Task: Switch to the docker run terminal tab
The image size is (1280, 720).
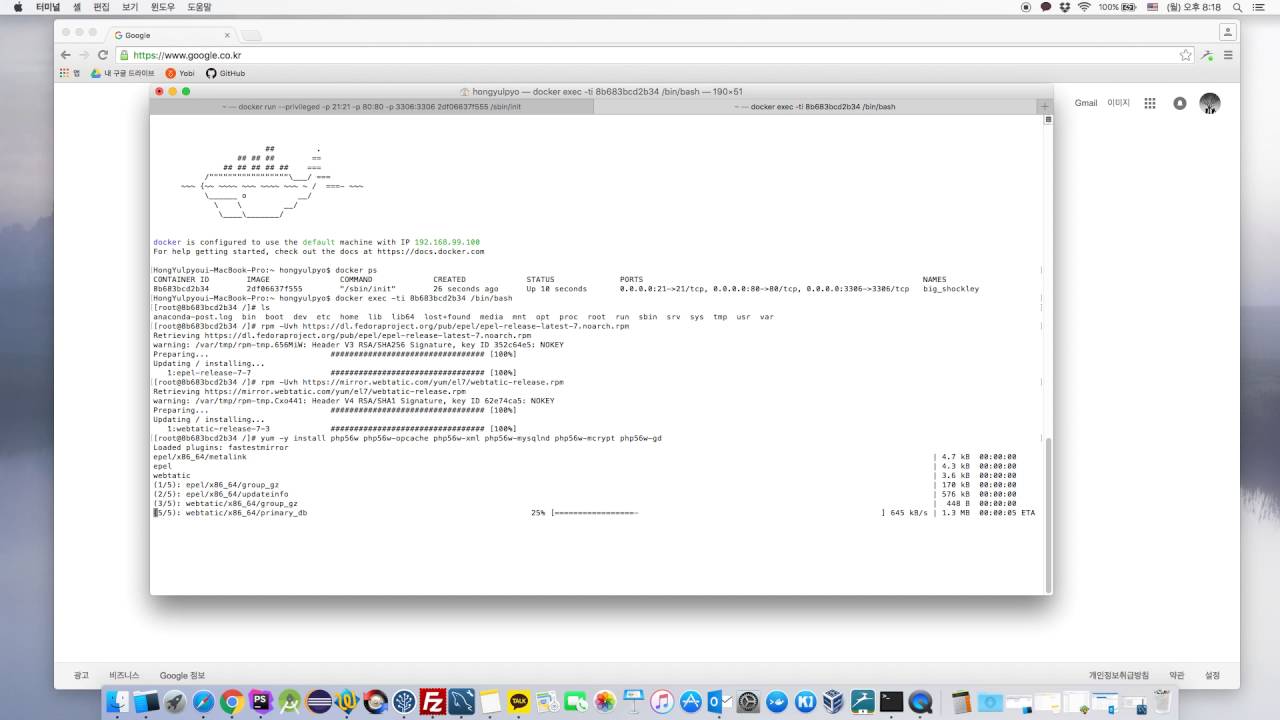Action: click(372, 106)
